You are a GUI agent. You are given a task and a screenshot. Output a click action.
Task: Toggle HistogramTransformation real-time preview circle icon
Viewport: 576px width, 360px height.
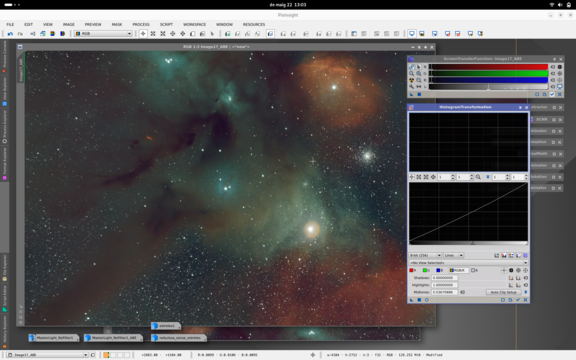point(426,300)
